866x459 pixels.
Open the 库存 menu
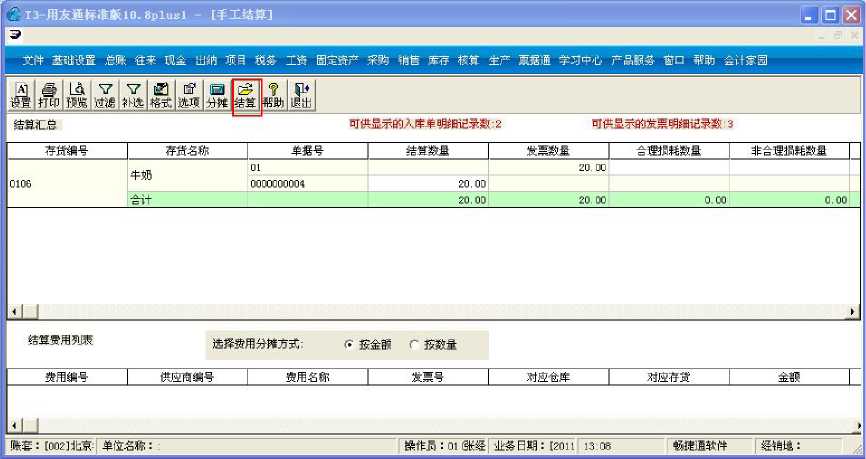[x=438, y=61]
